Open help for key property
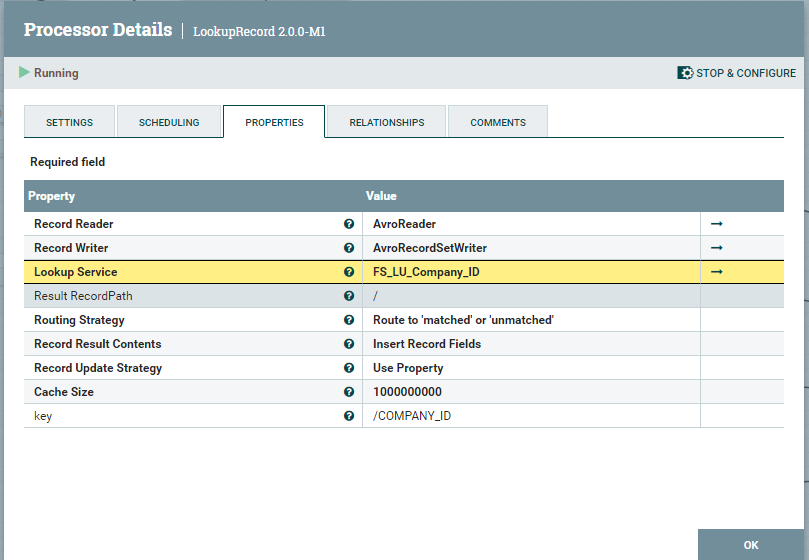 pyautogui.click(x=349, y=416)
